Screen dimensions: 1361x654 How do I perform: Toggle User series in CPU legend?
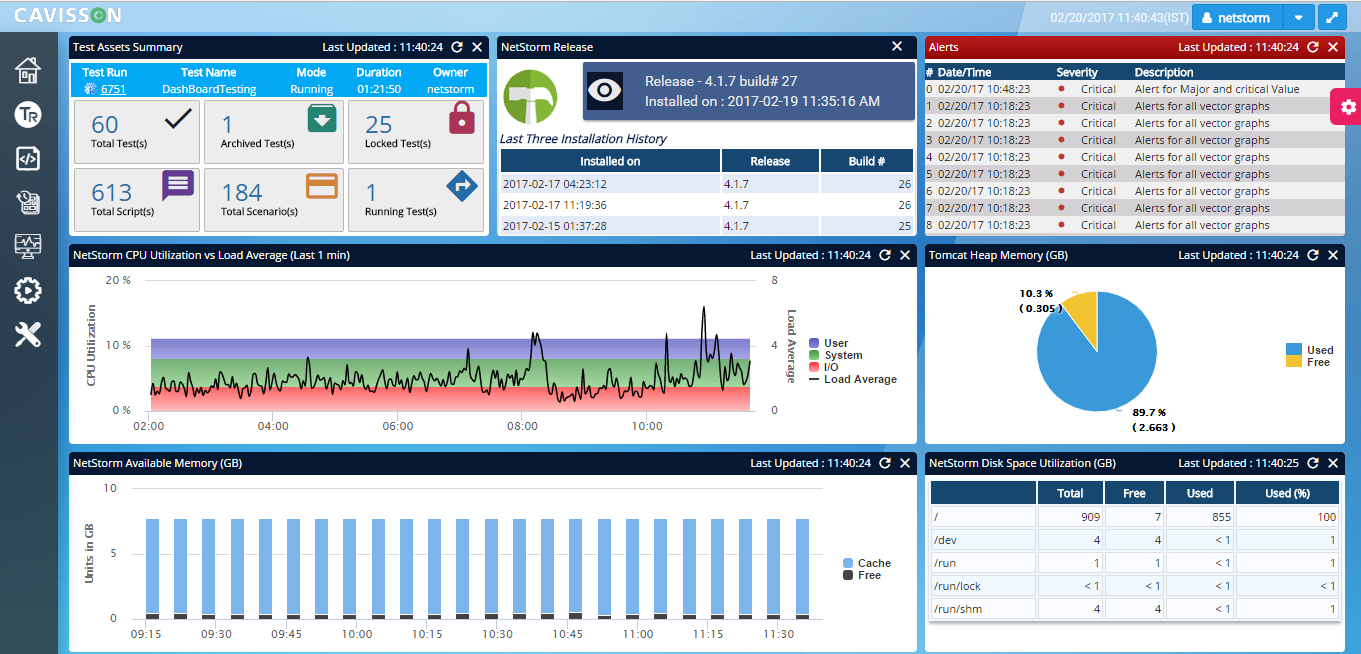[x=829, y=343]
